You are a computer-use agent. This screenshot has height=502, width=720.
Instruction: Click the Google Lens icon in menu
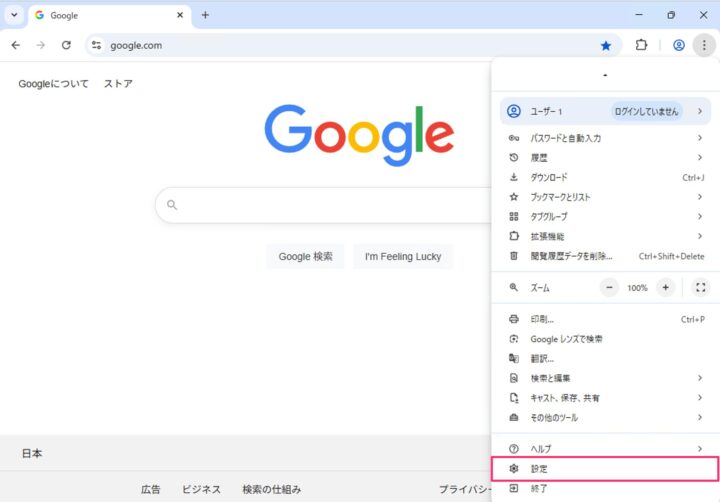[514, 339]
